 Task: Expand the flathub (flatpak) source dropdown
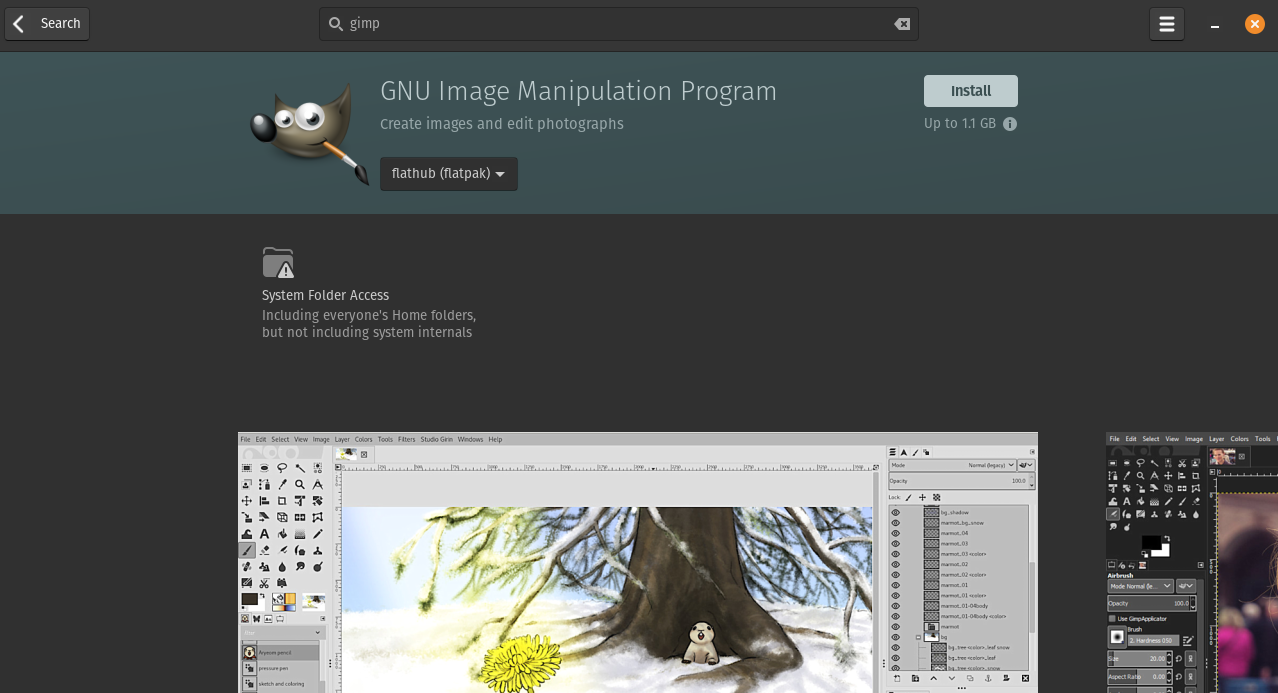click(x=448, y=174)
